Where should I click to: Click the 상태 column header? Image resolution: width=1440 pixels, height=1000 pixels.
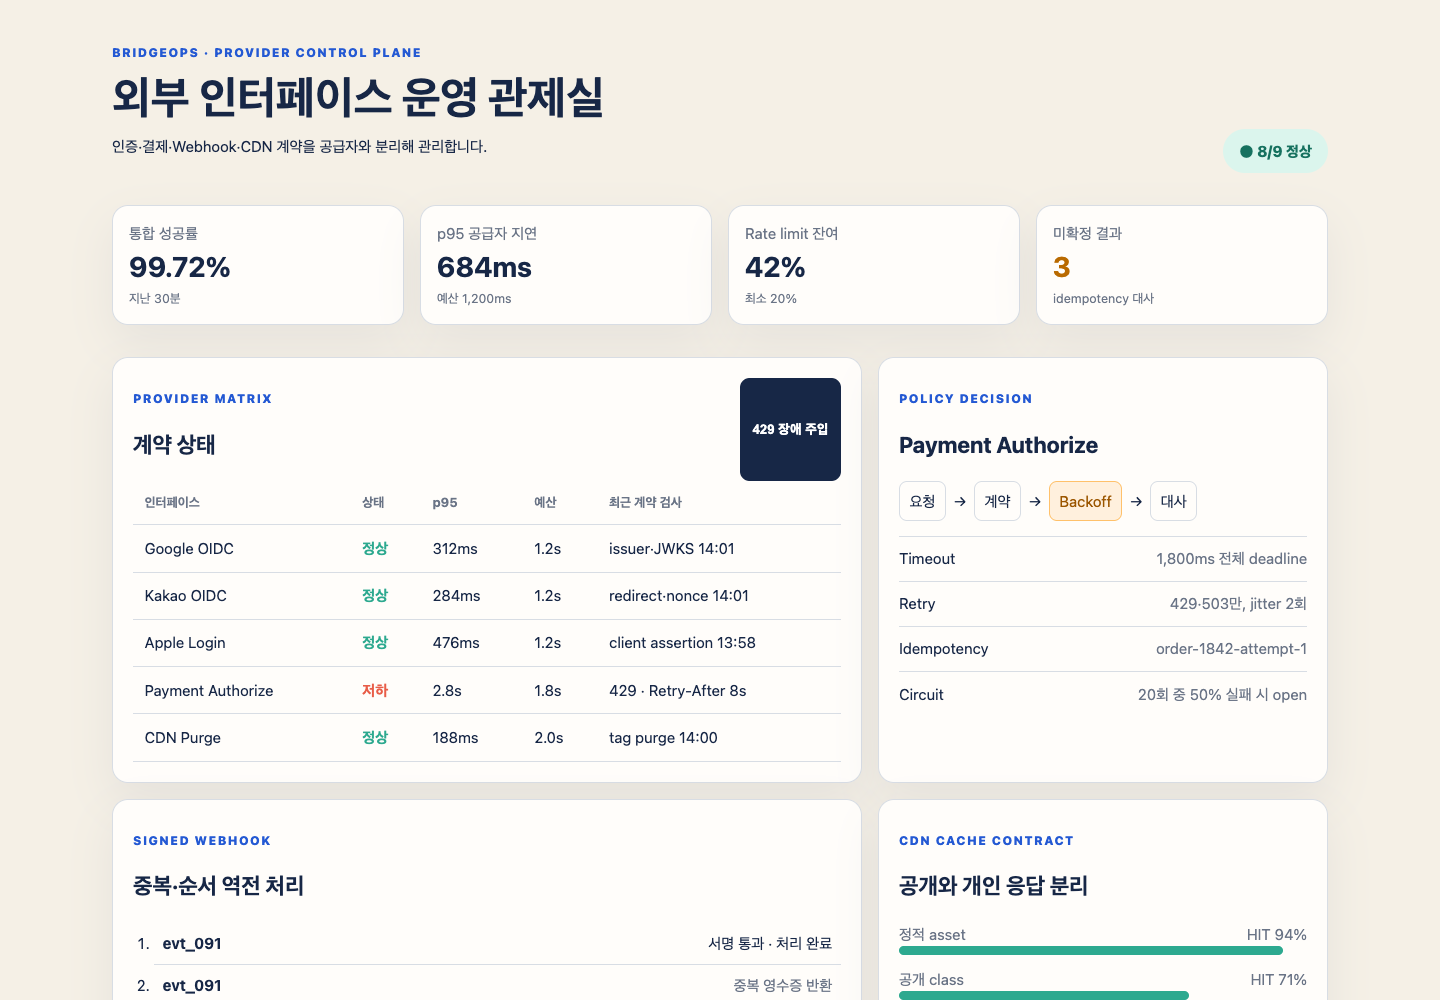tap(373, 502)
